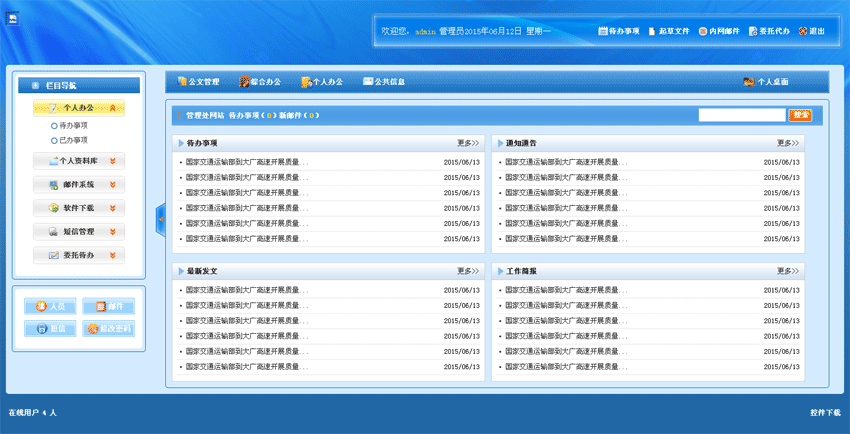Open 个人桌面 using its icon
850x434 pixels.
tap(749, 82)
